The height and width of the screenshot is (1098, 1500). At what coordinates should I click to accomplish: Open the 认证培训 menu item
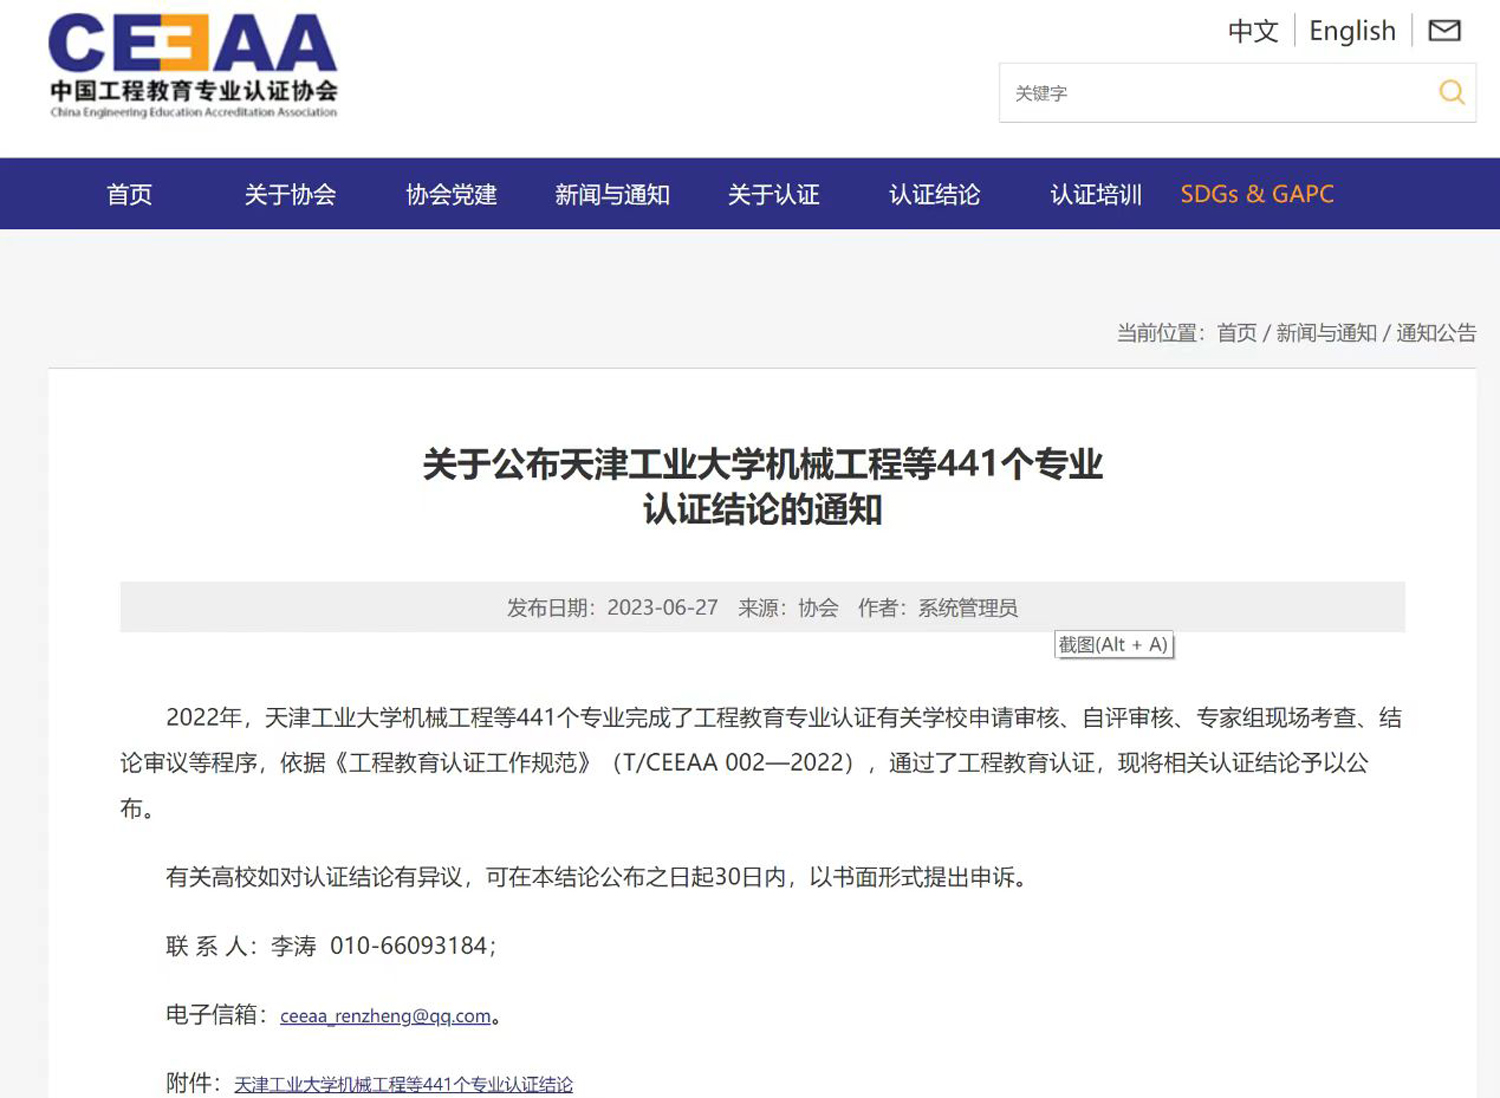pos(1095,194)
